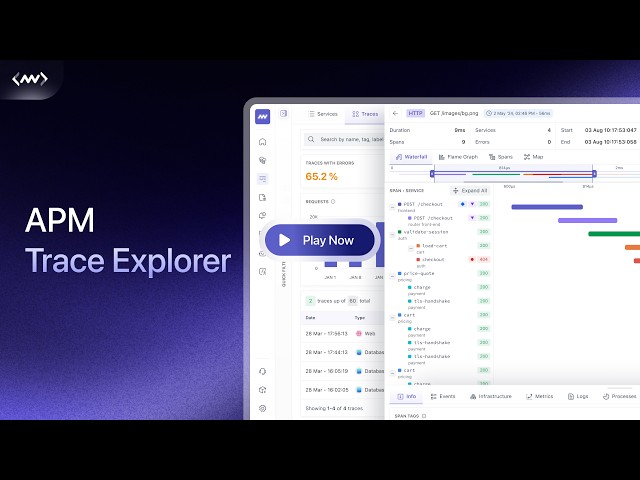Screen dimensions: 640x480
Task: Click the copy icon beside SPAN TAGS
Action: pos(424,416)
